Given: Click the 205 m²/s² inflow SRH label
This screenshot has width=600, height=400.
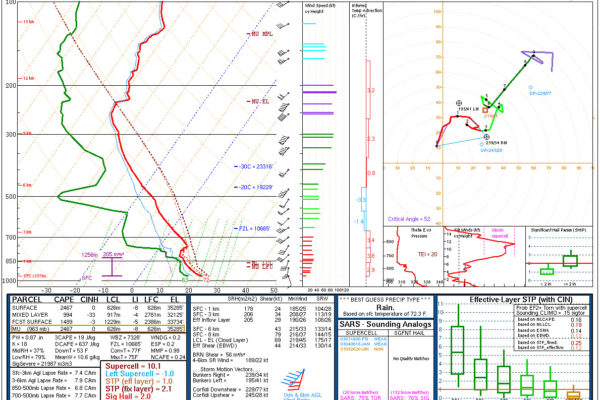Looking at the screenshot, I should click(x=114, y=254).
